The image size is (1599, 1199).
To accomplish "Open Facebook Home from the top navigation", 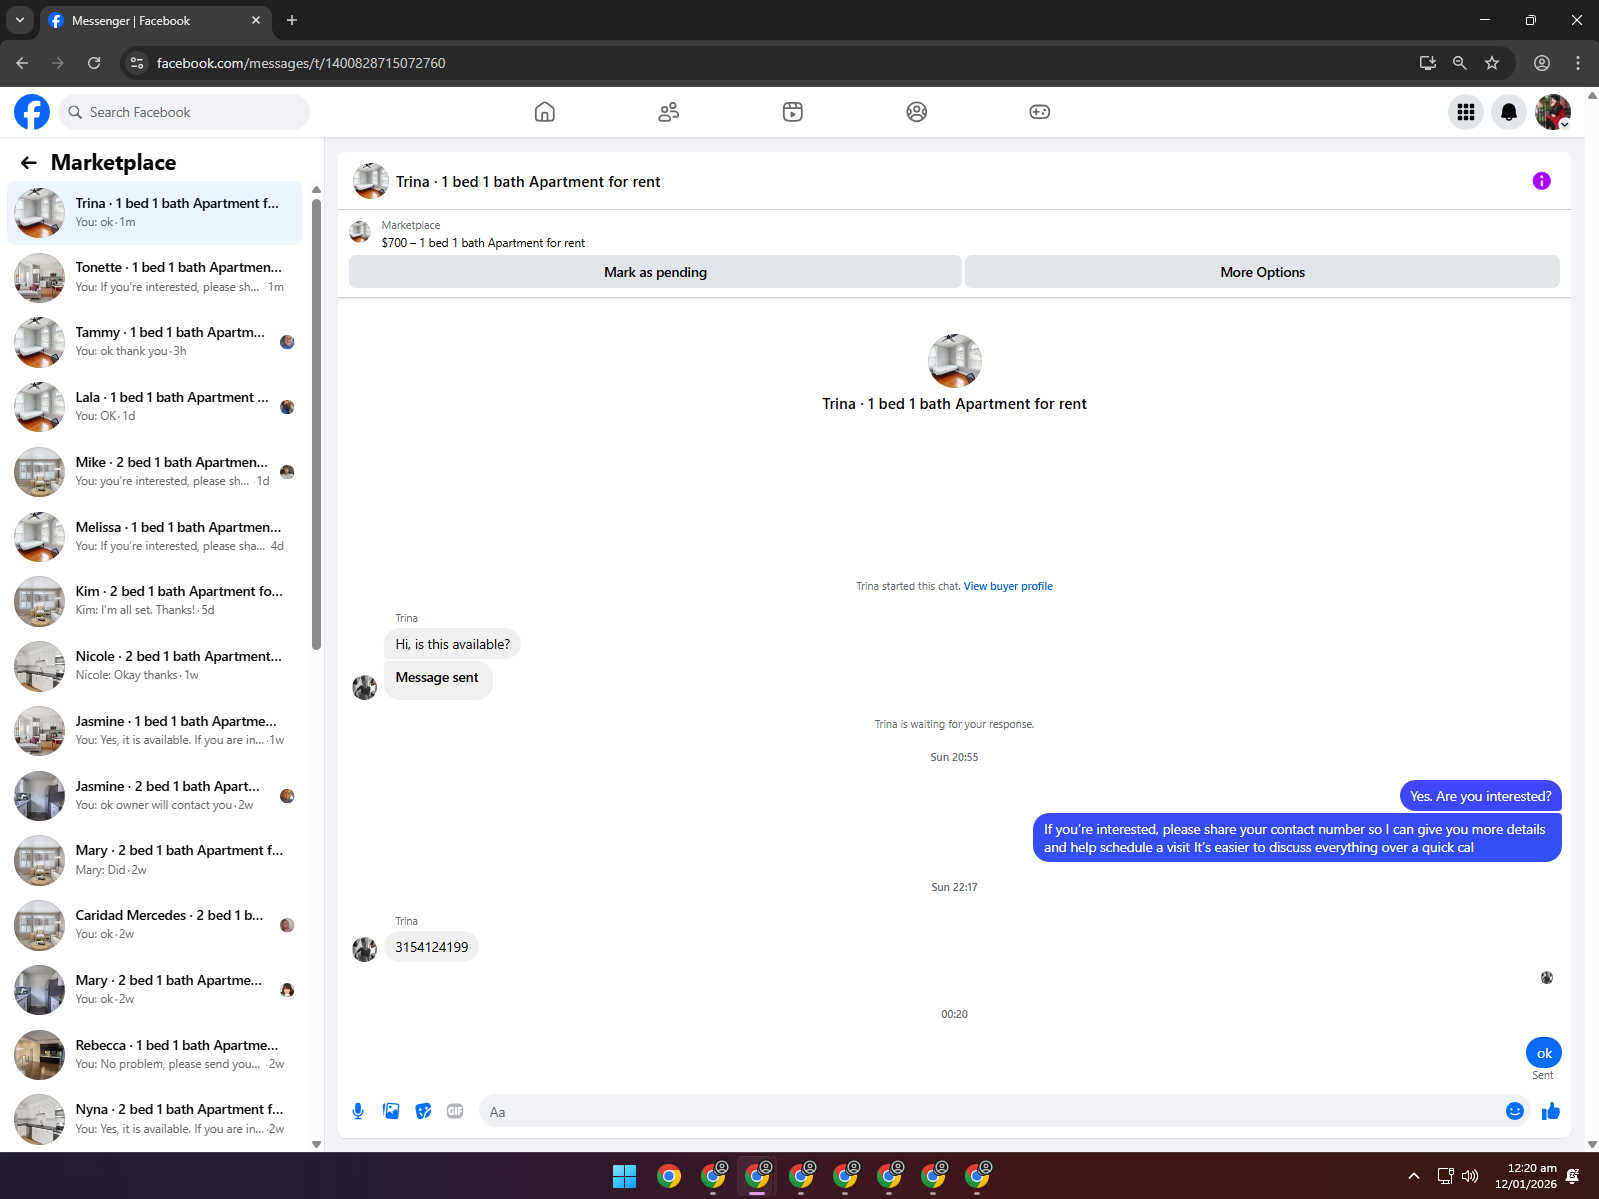I will (x=545, y=112).
